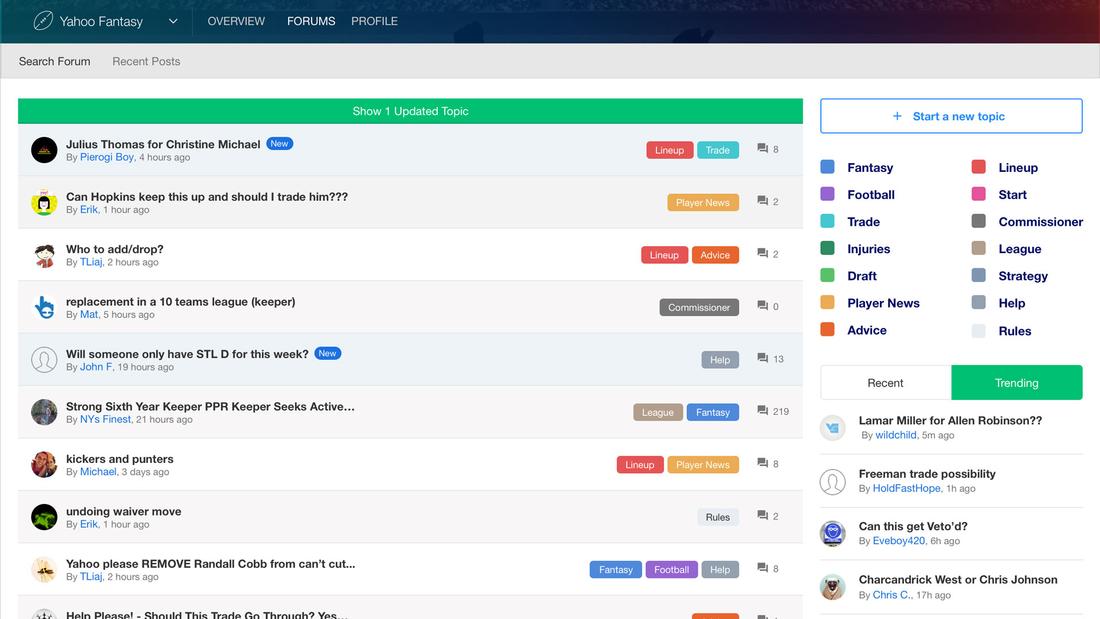
Task: Open the topic kickers and punters
Action: coord(121,458)
